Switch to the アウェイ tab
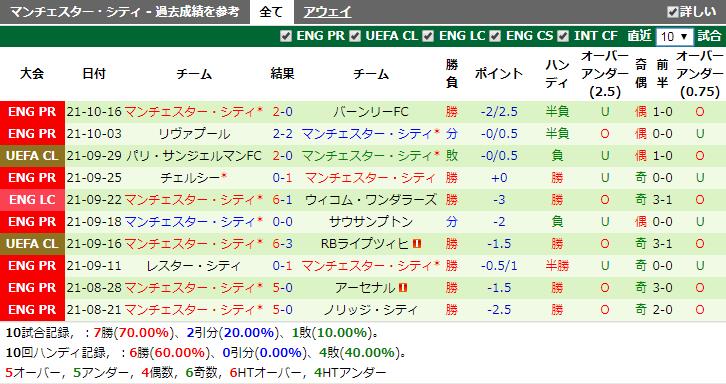Viewport: 726px width, 384px height. point(327,12)
